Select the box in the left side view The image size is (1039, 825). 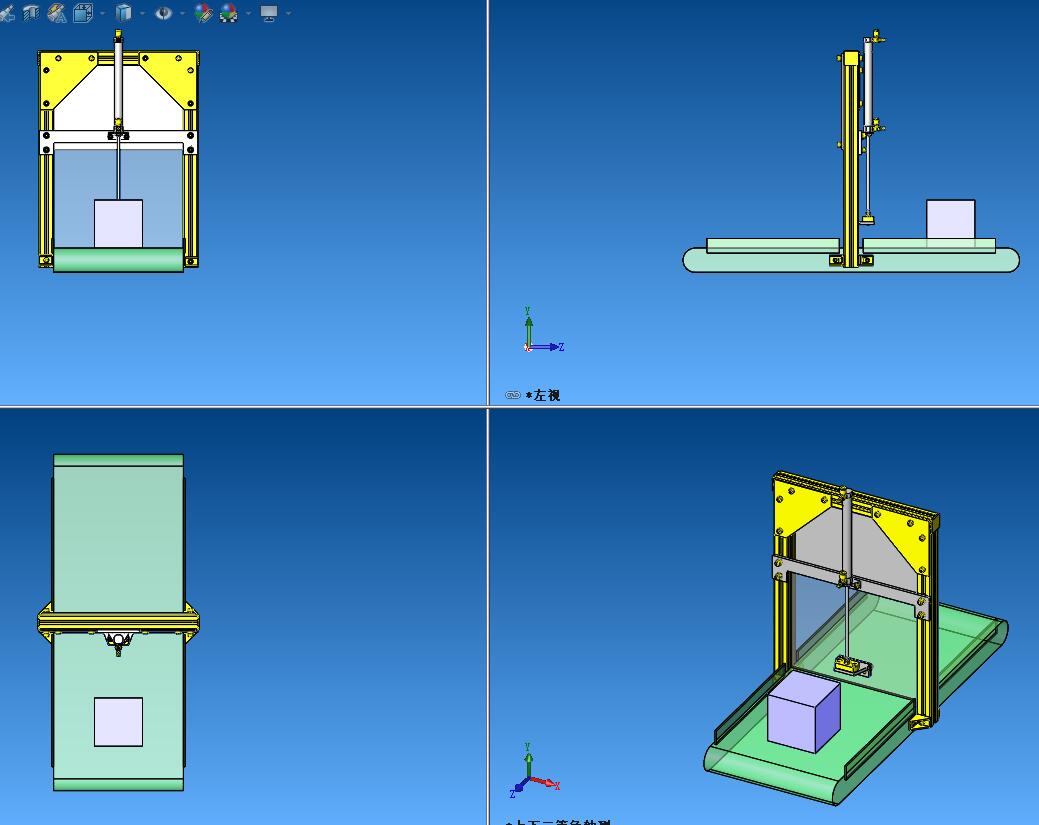coord(951,219)
